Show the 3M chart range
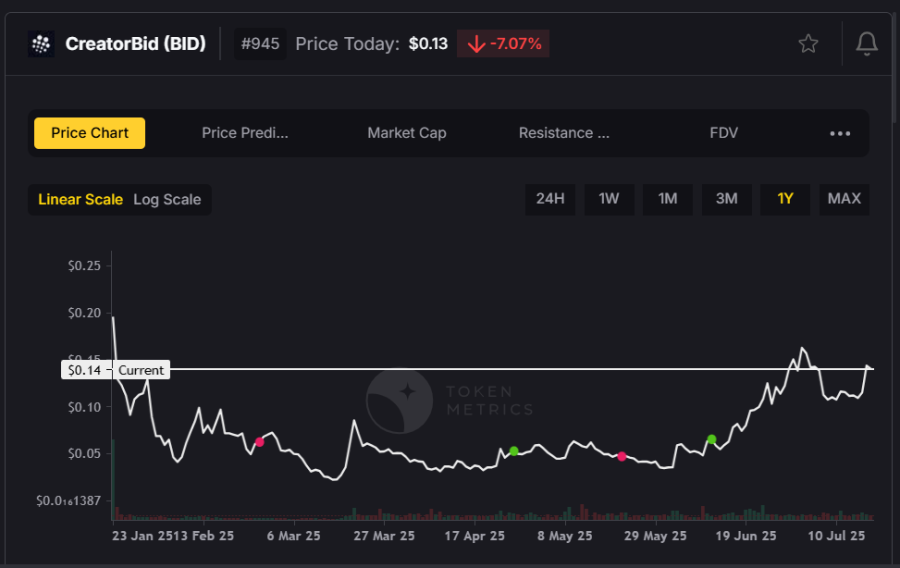The image size is (900, 568). [x=727, y=199]
